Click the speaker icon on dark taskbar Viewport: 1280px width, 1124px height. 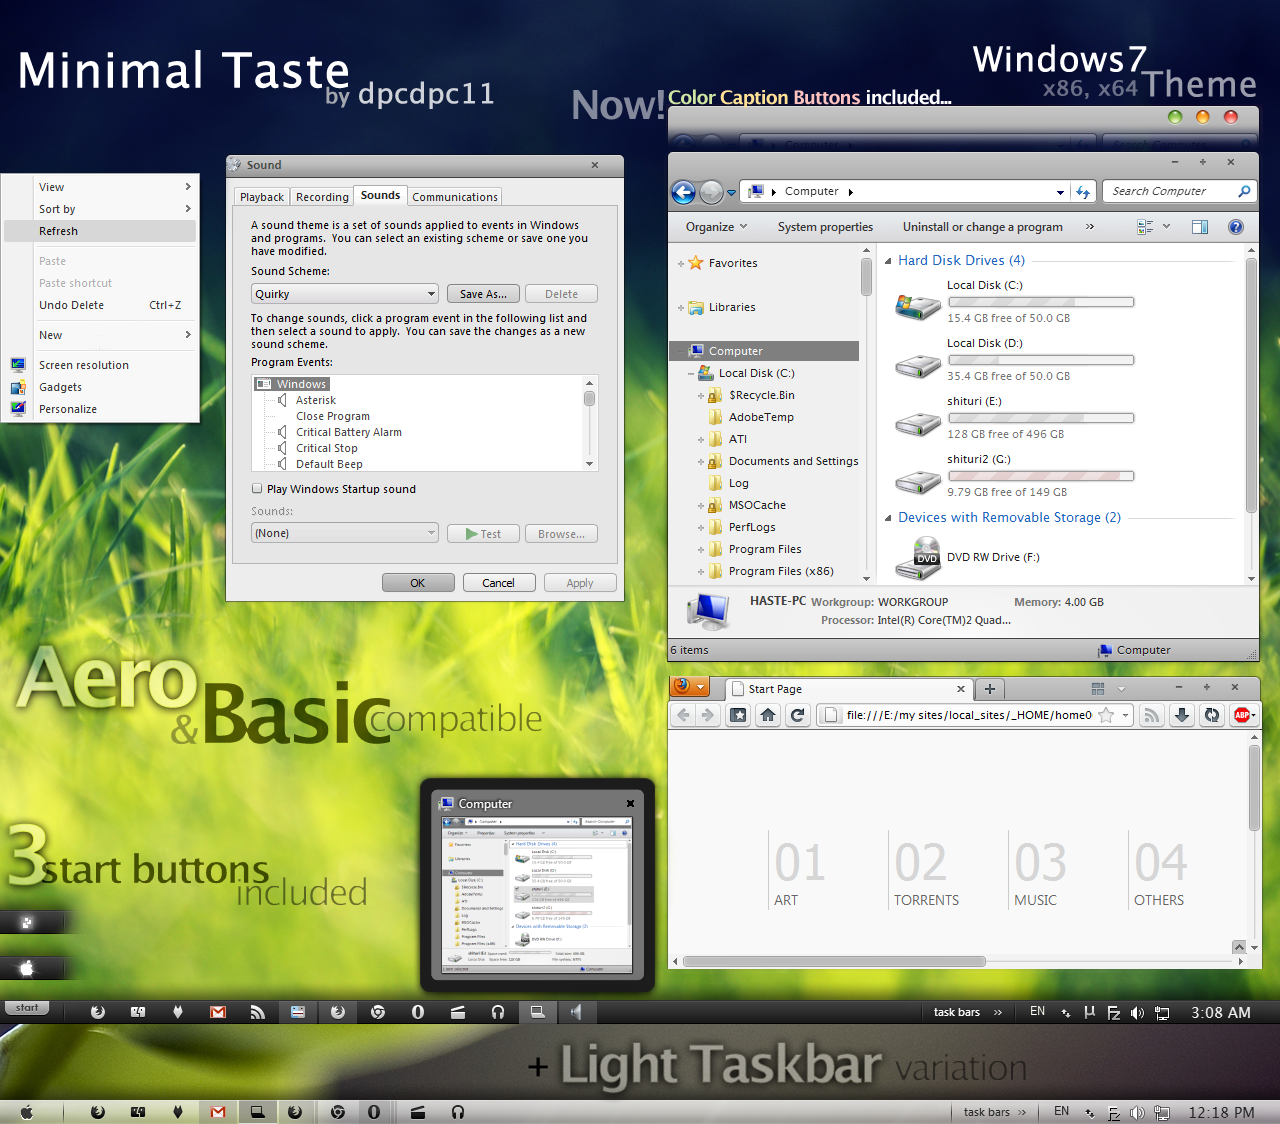pos(577,1012)
